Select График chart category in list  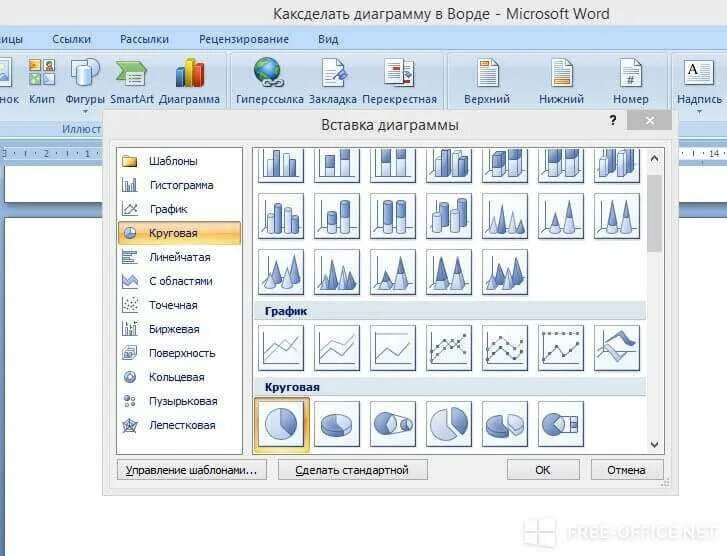tap(179, 209)
